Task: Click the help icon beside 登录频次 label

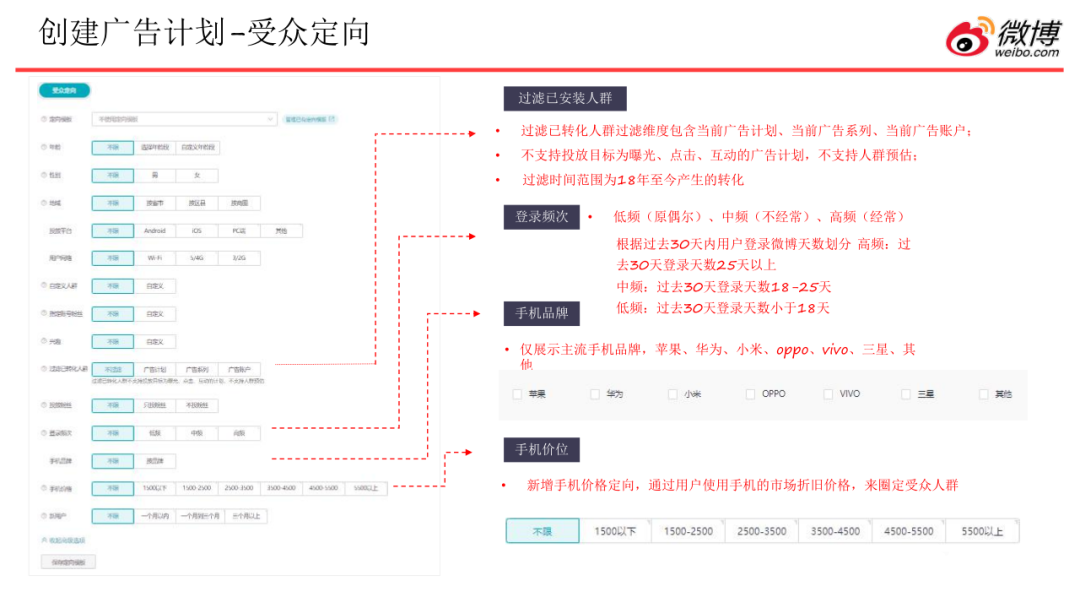Action: coord(43,433)
